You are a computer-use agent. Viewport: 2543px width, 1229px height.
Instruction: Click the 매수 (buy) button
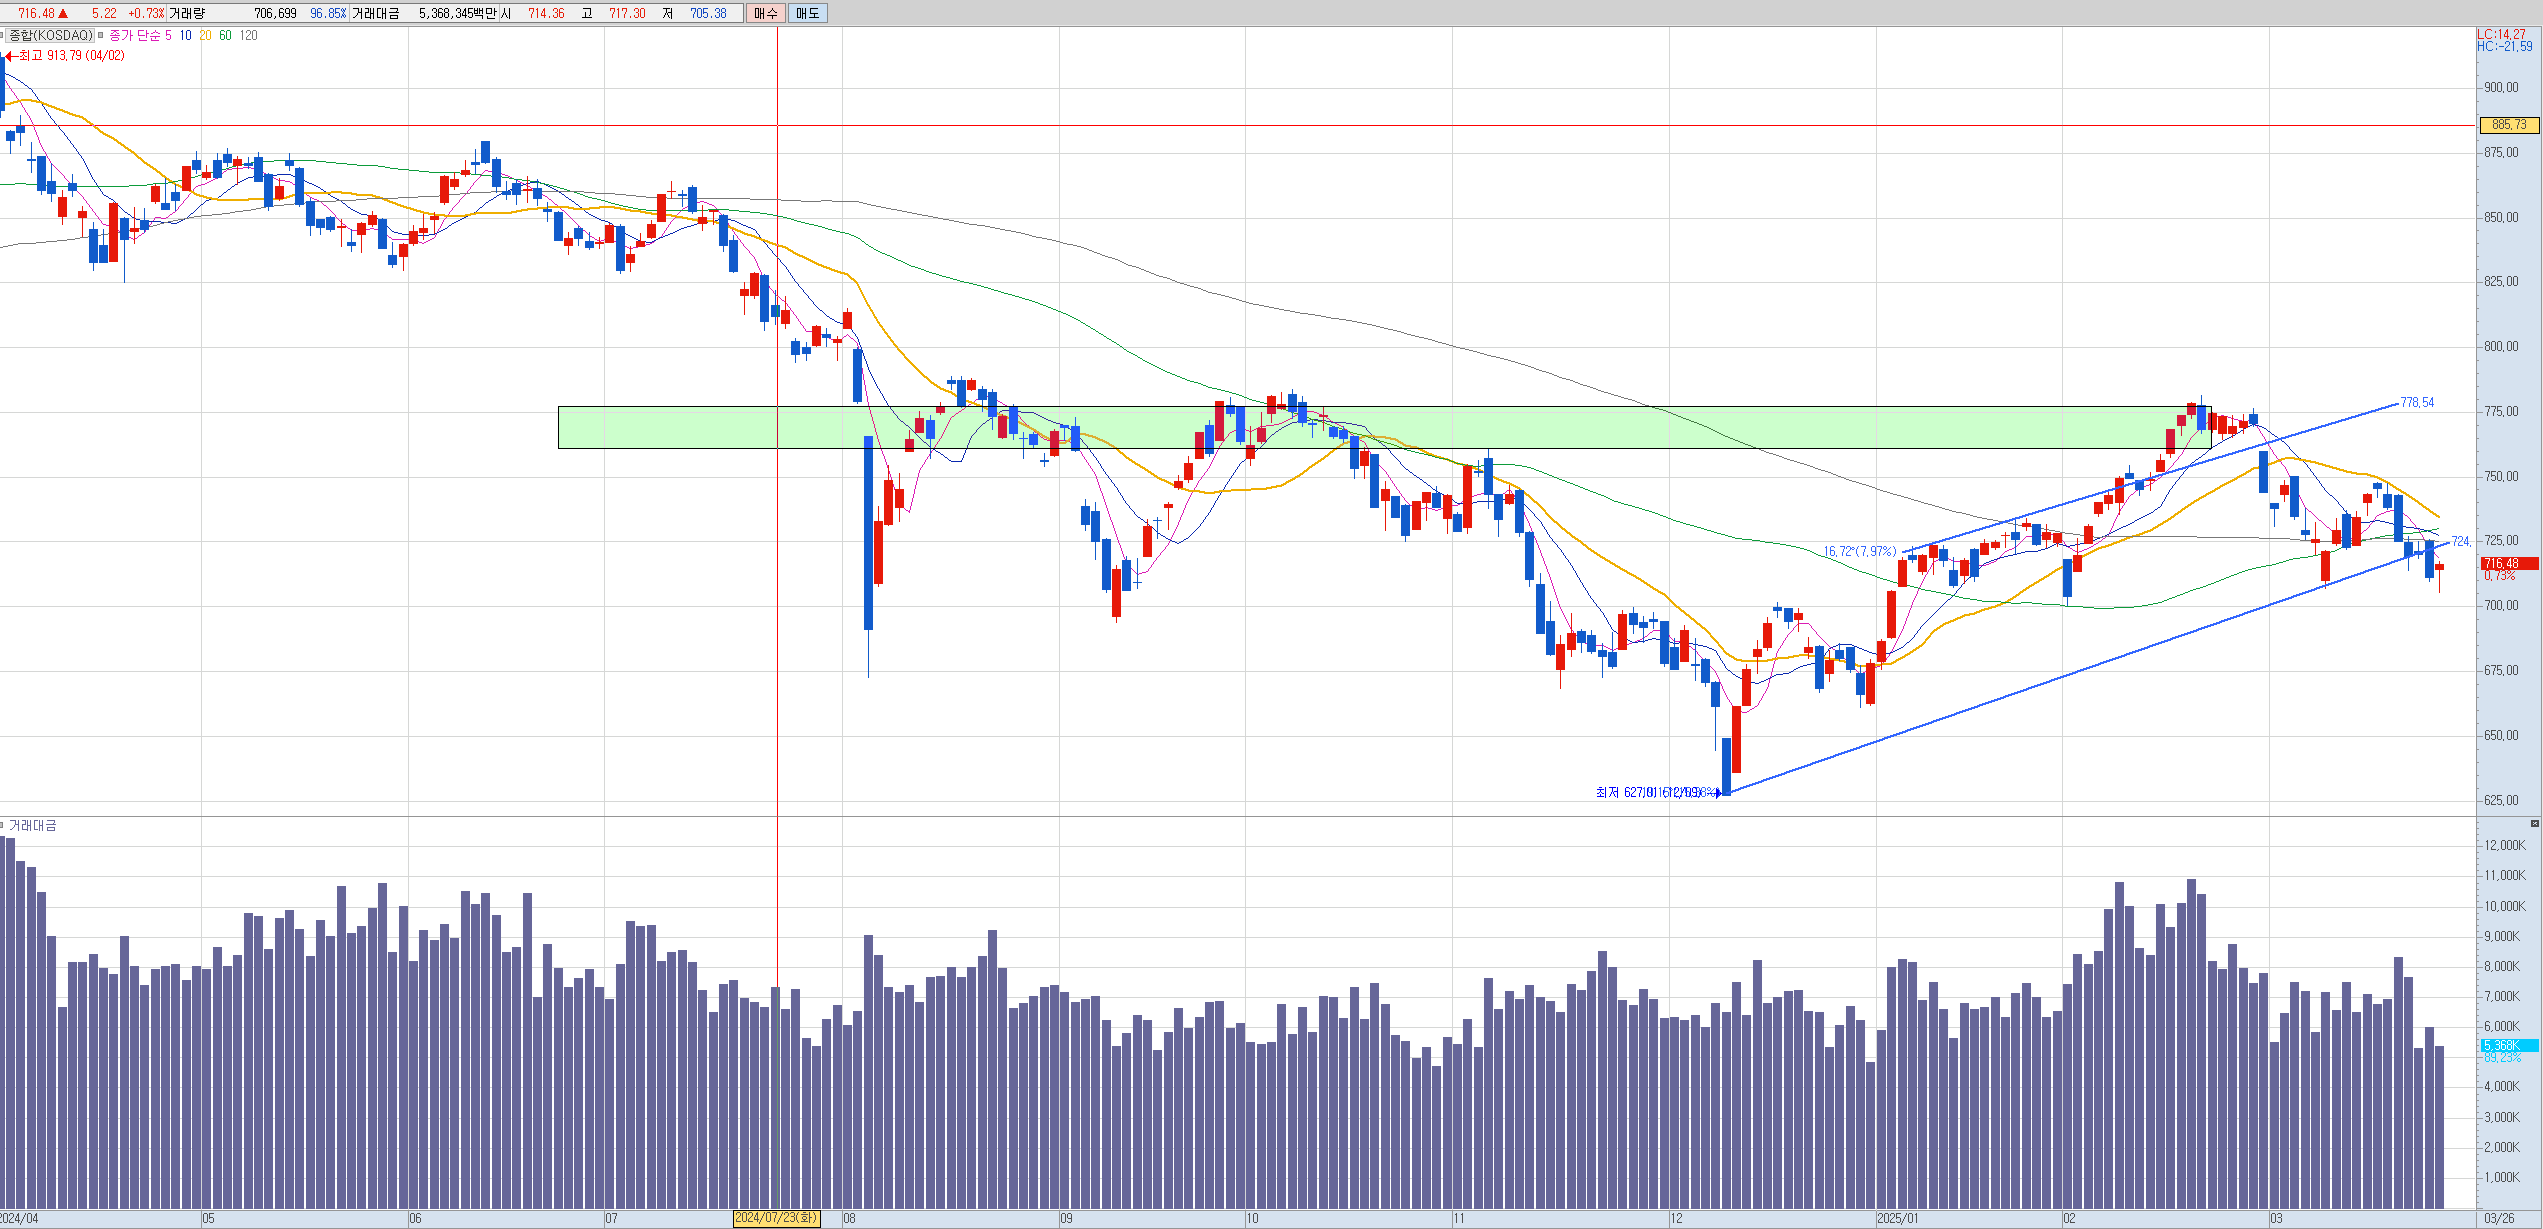765,13
